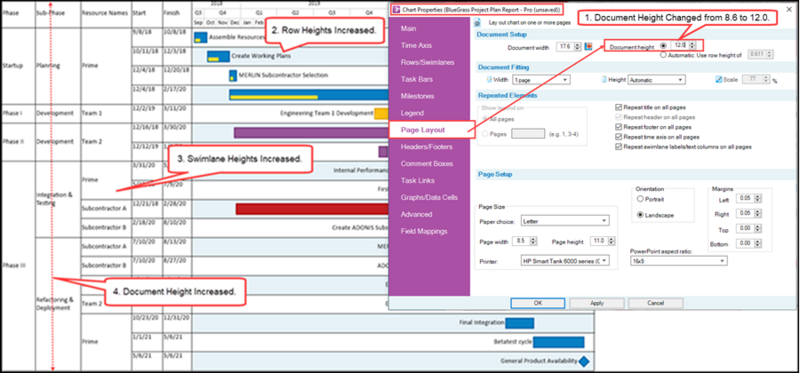
Task: Click the Top margin stepper arrows
Action: (x=759, y=229)
